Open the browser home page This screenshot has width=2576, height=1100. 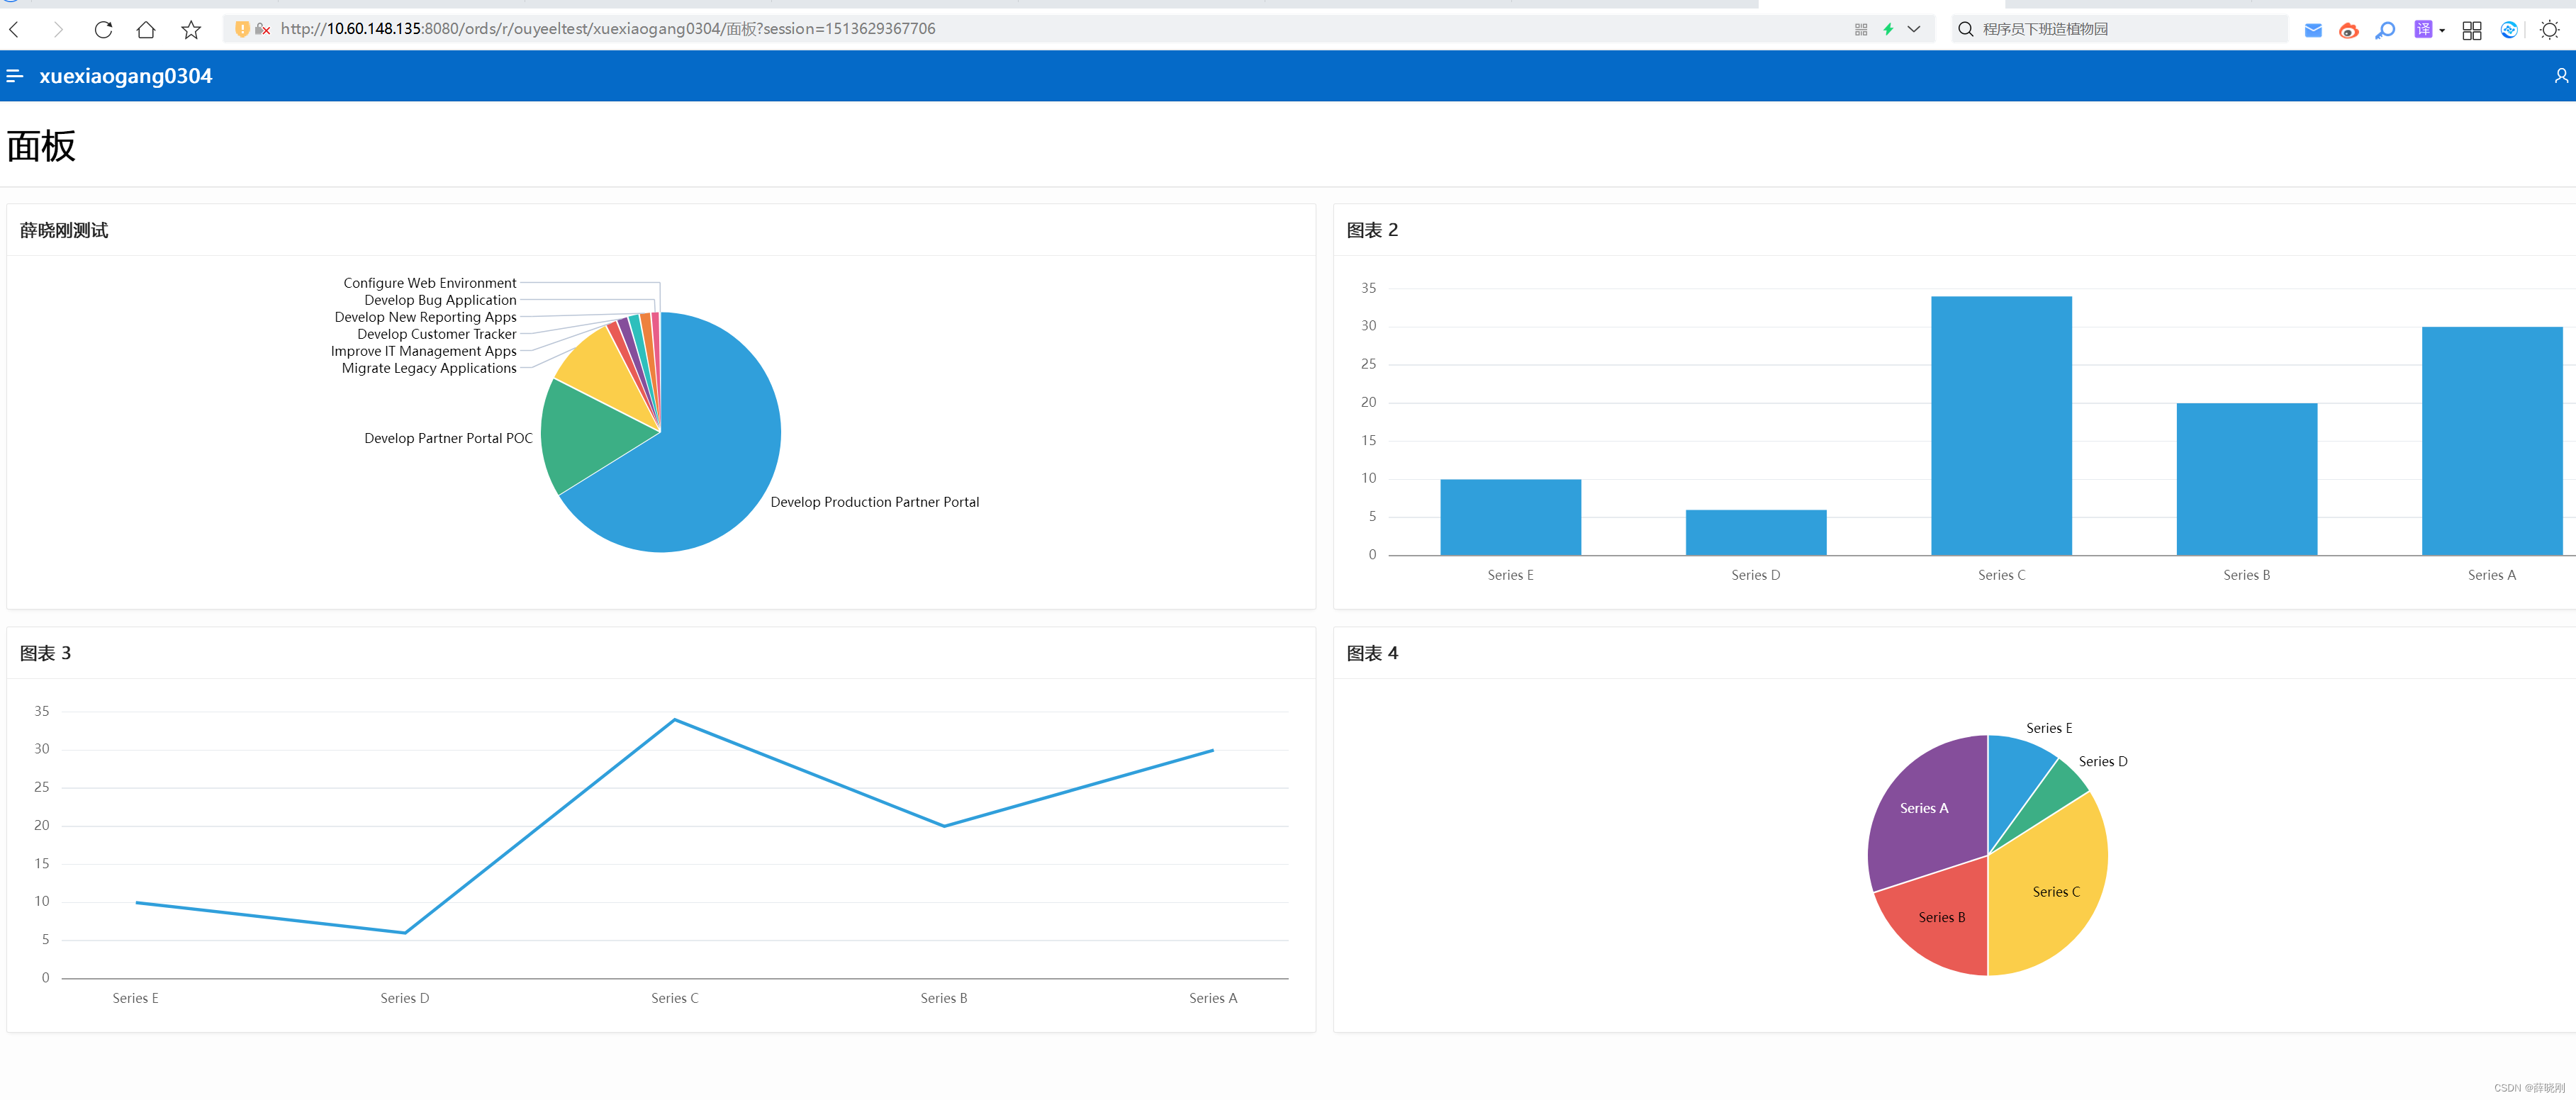(x=146, y=30)
